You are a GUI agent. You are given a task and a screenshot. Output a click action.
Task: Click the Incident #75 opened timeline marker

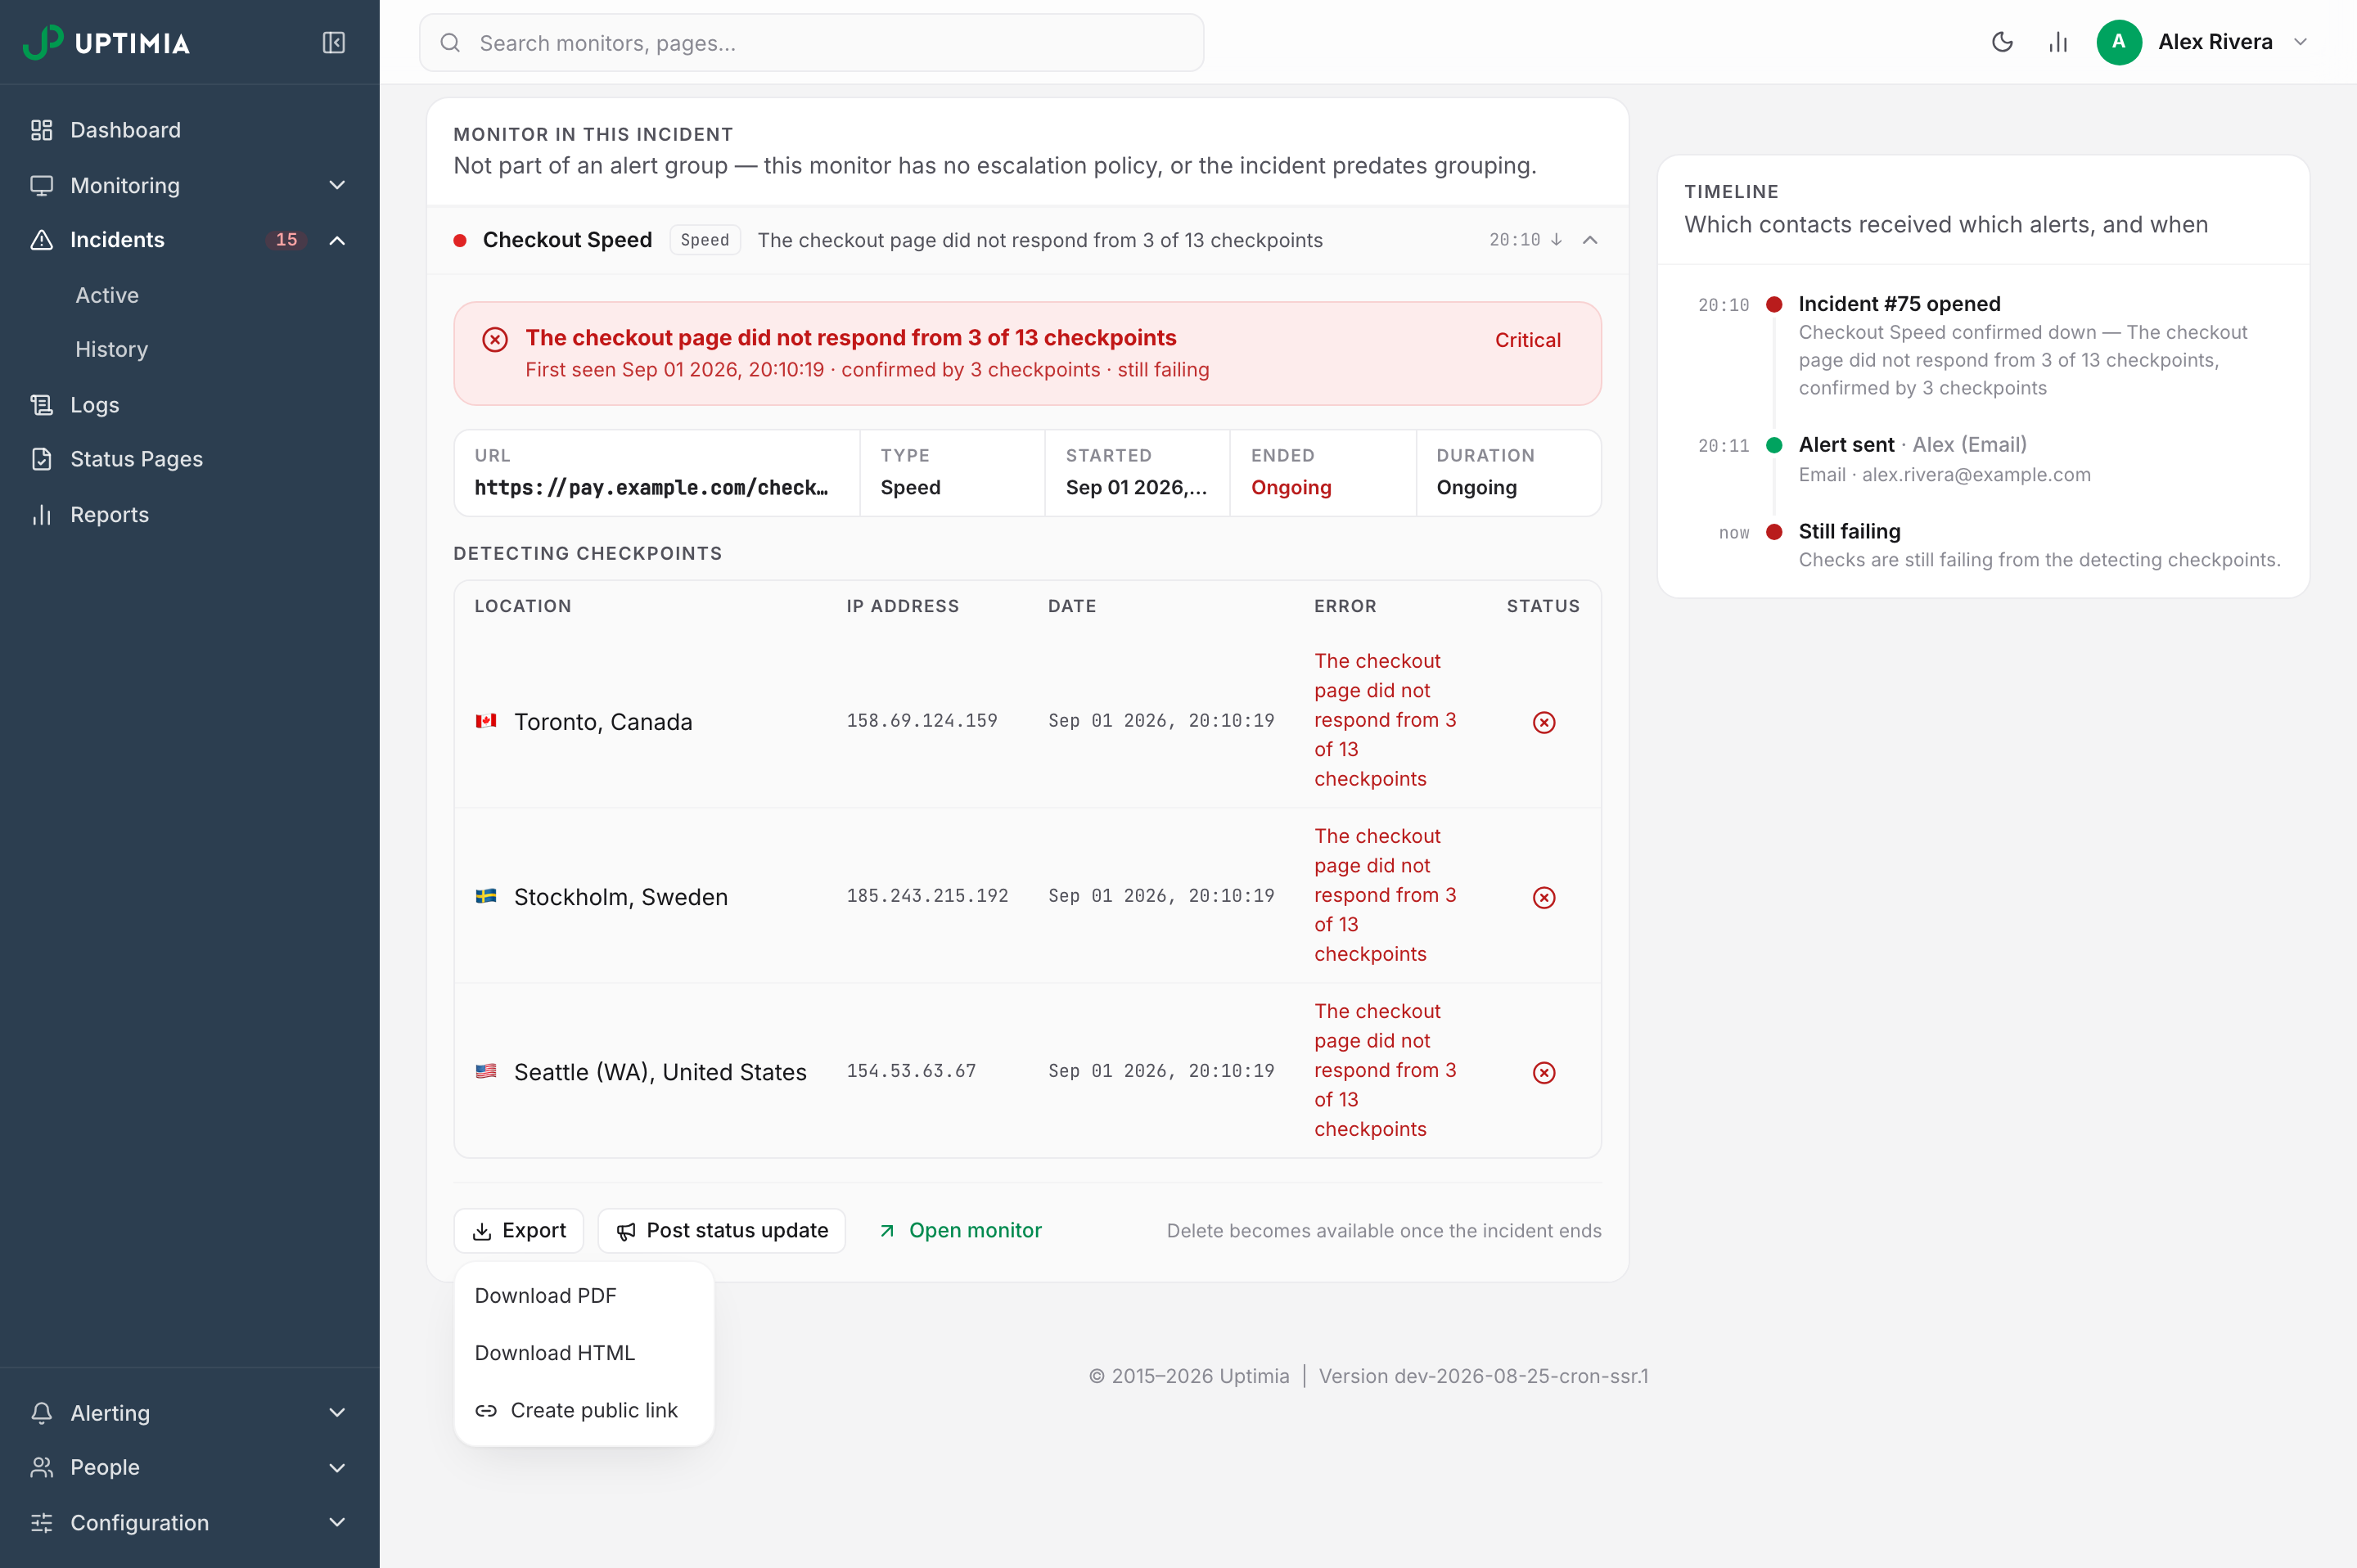click(x=1774, y=304)
